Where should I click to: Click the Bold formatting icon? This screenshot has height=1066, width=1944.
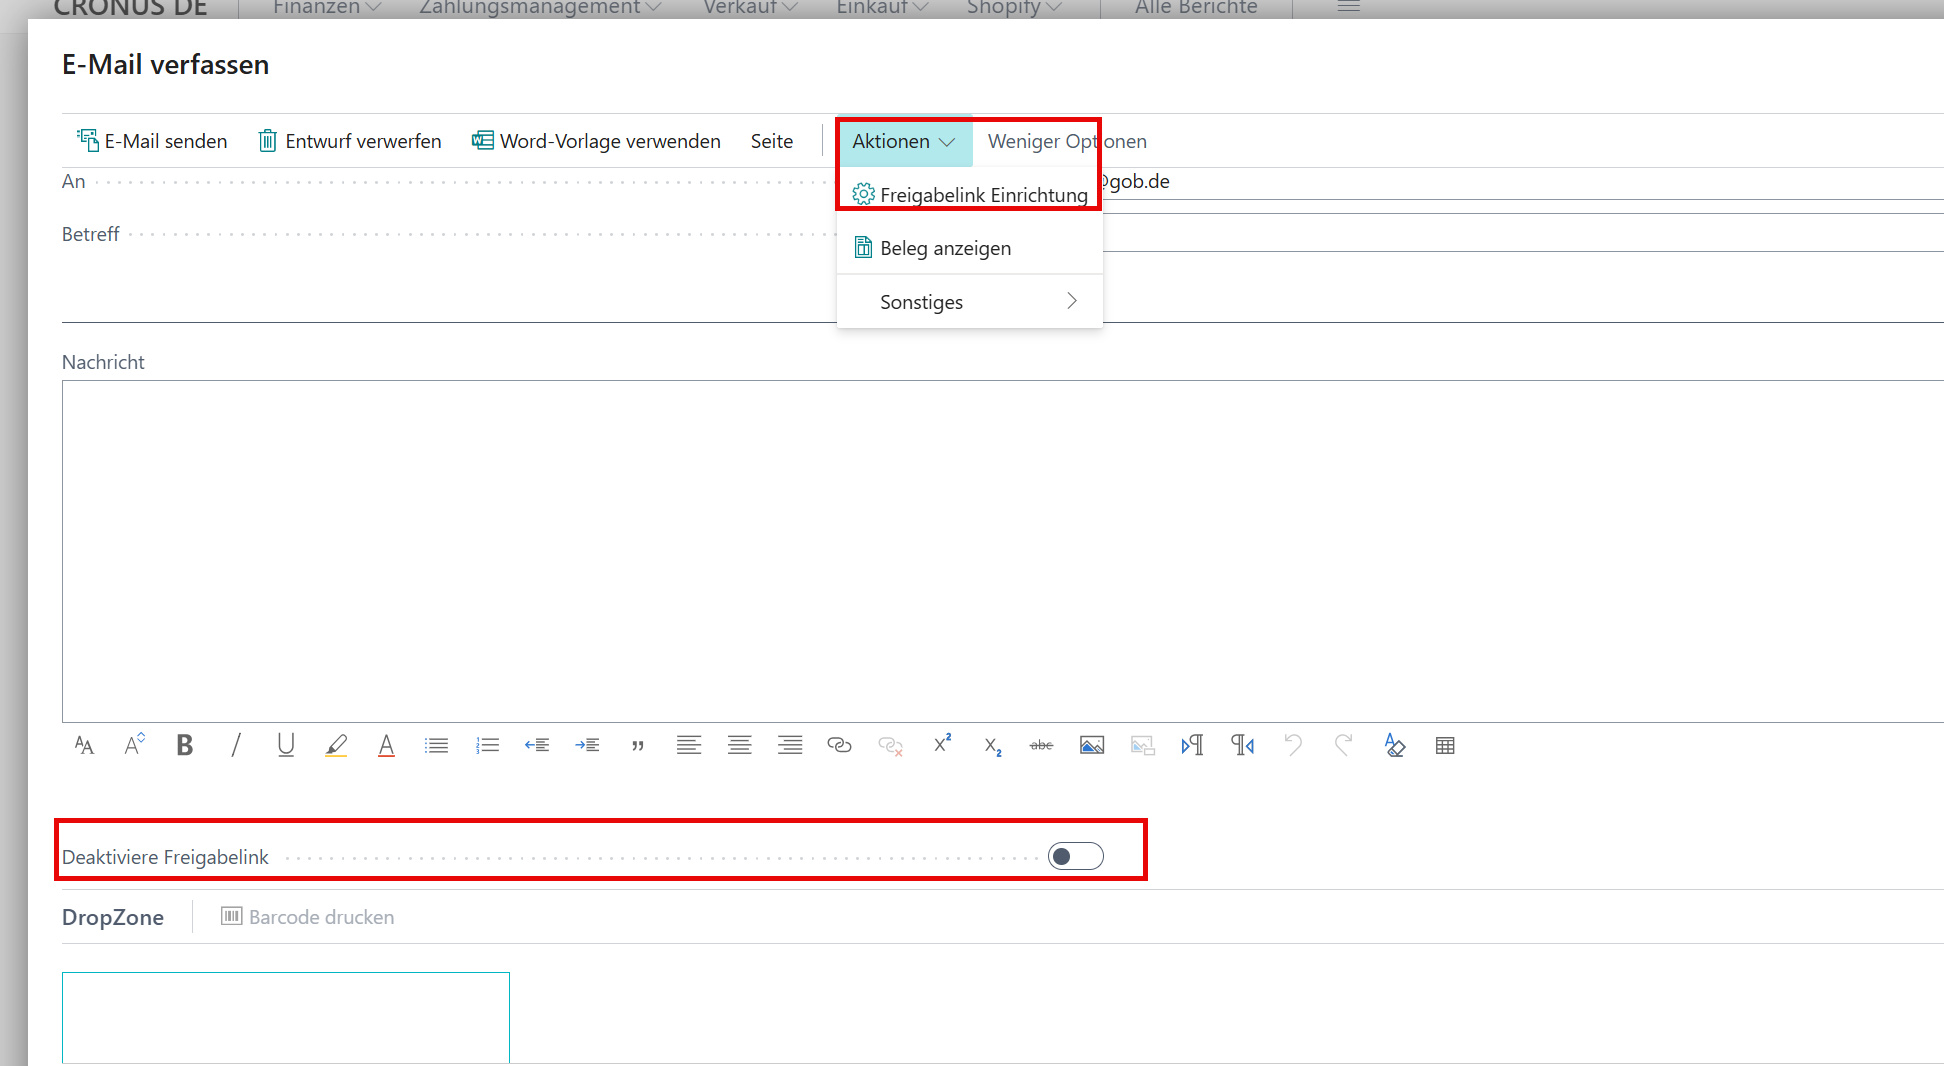[x=185, y=745]
